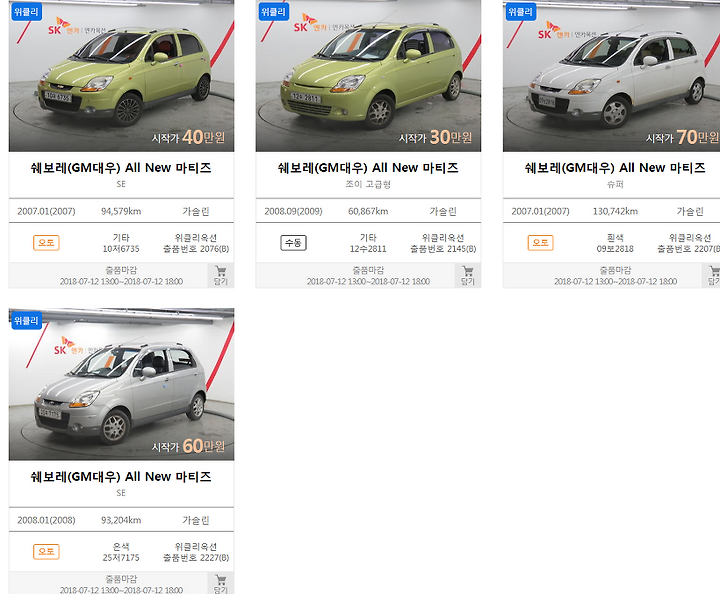Viewport: 720px width, 594px height.
Task: Click the 수동 transmission tag
Action: [293, 242]
